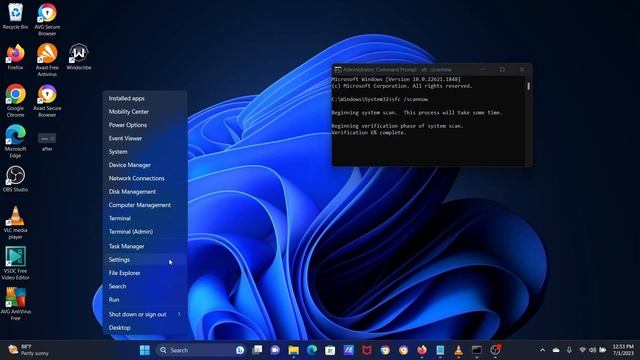Show hidden system tray icons
This screenshot has width=640, height=360.
542,350
